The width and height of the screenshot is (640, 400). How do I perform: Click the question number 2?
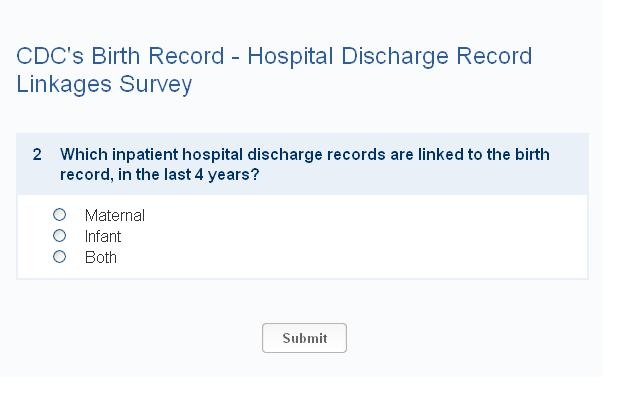(37, 155)
